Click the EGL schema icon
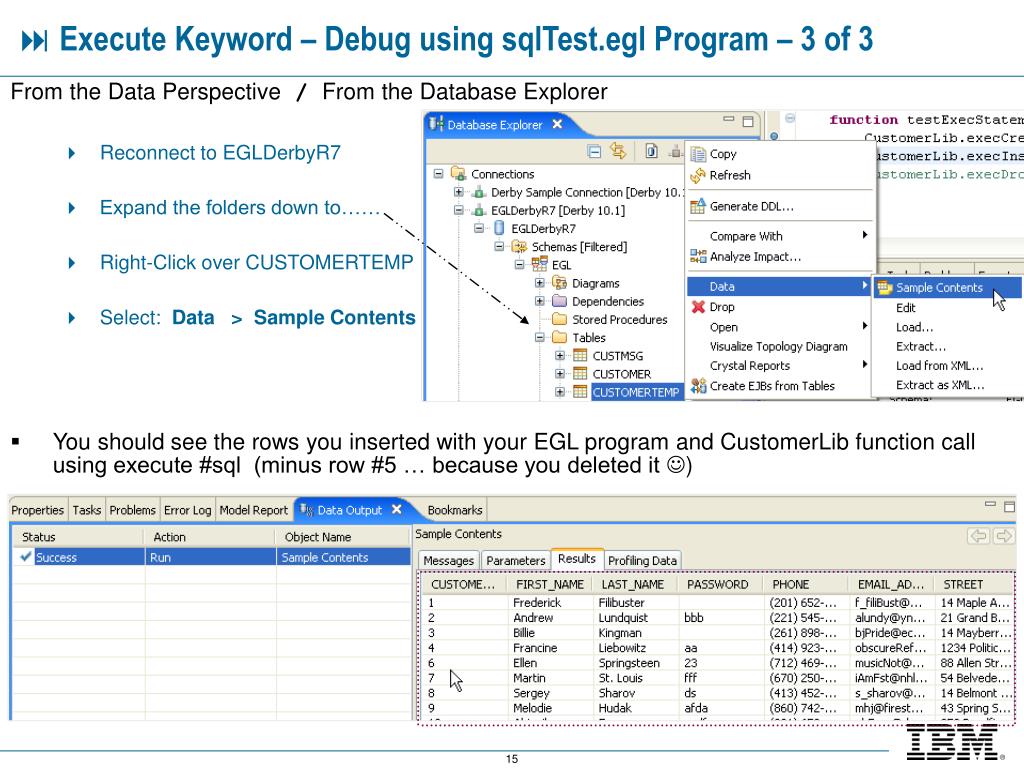The image size is (1024, 768). 539,264
